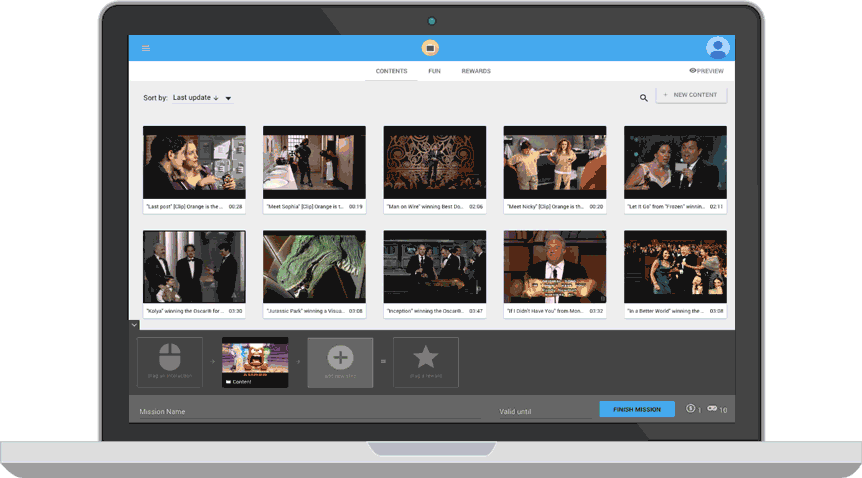Select the "If I Didn't Have You" thumbnail
Viewport: 862px width, 478px height.
click(555, 267)
